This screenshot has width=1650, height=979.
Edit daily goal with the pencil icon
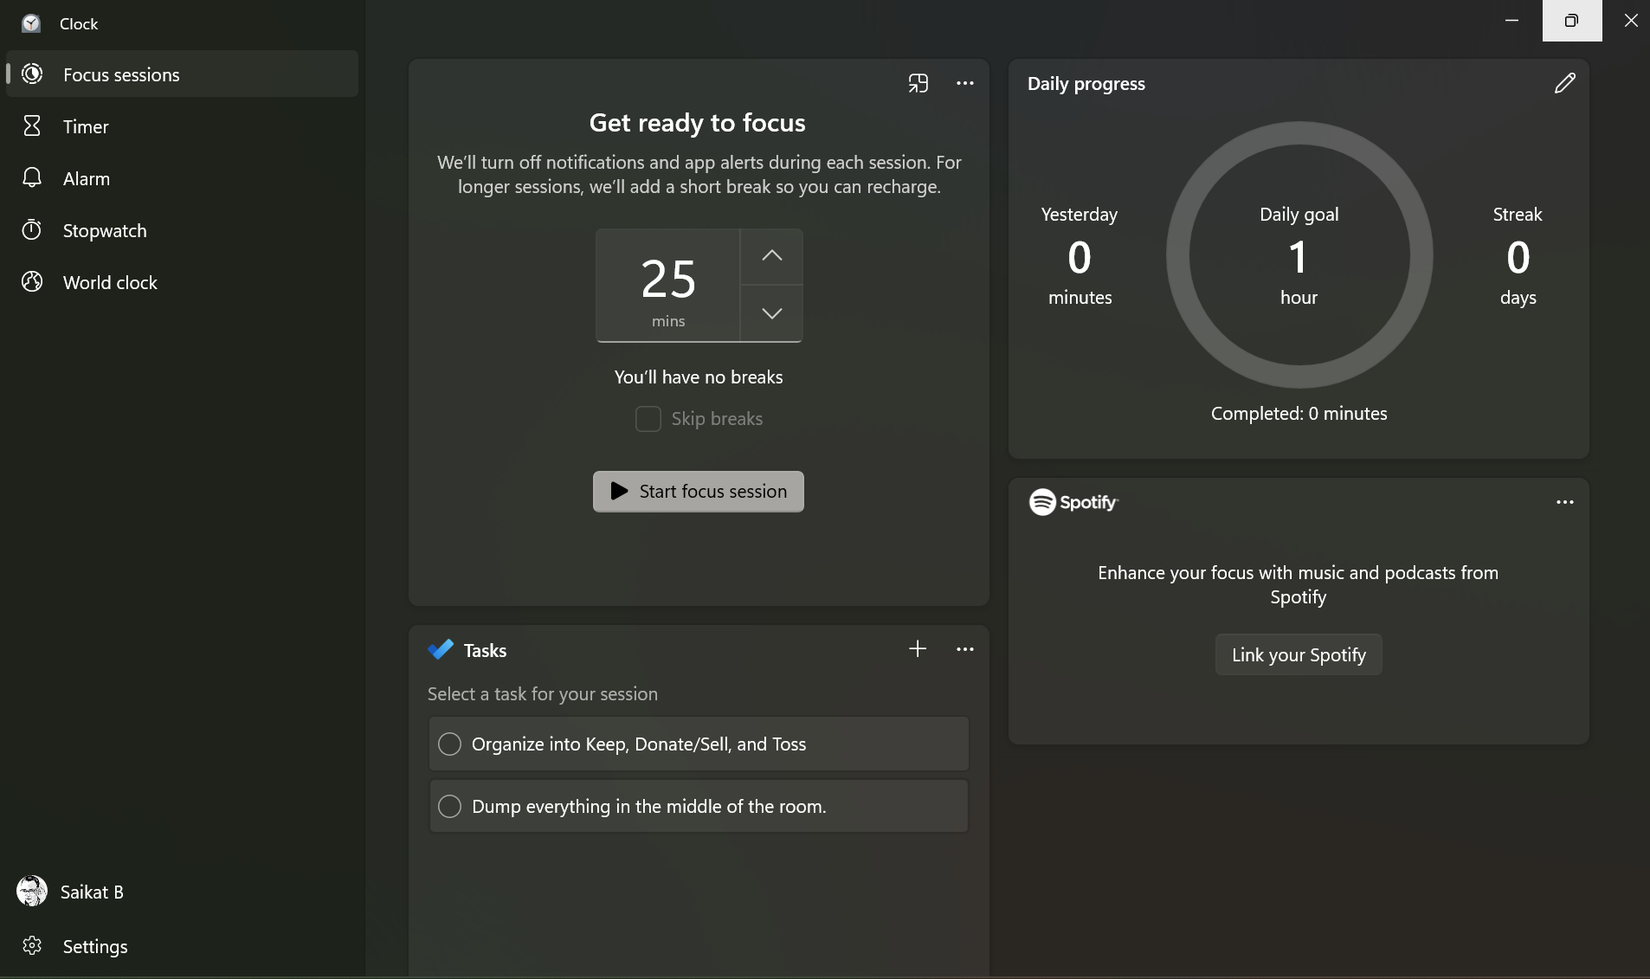click(1565, 83)
